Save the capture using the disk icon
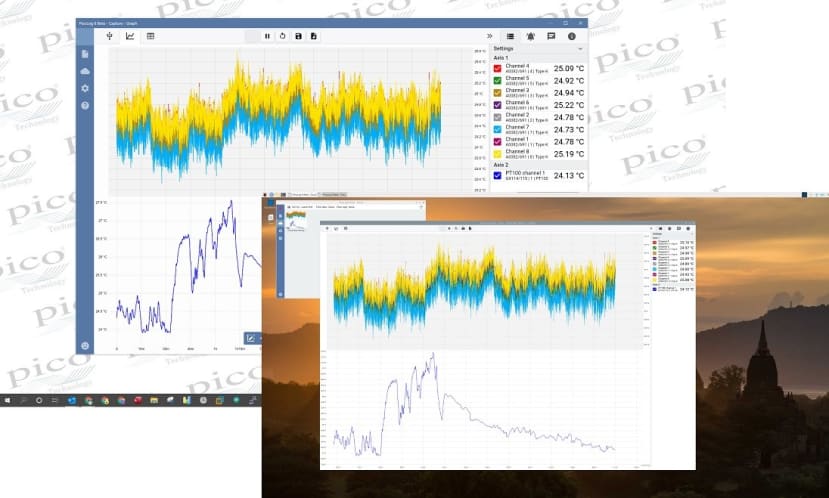 pyautogui.click(x=298, y=36)
